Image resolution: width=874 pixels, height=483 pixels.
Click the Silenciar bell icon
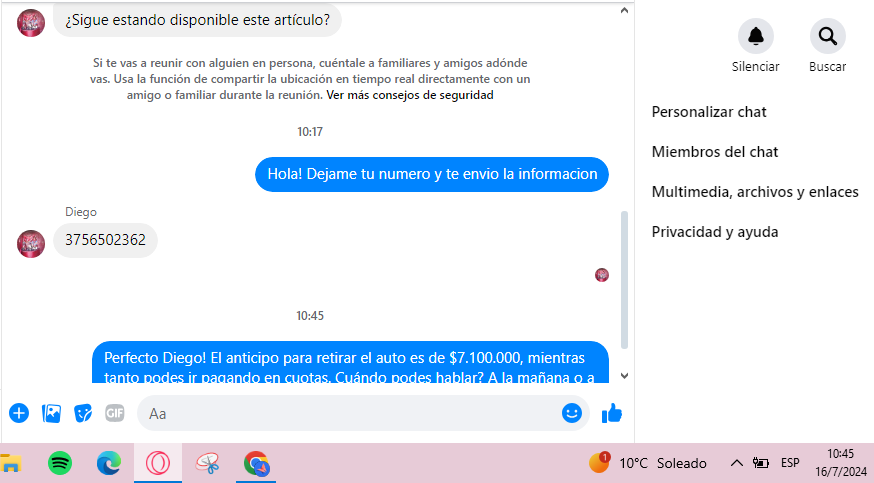click(755, 37)
